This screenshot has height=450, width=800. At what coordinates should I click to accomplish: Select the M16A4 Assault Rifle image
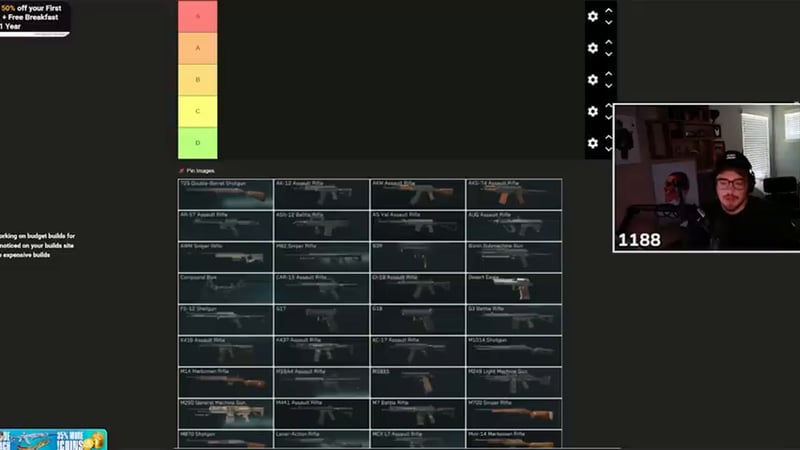tap(321, 382)
